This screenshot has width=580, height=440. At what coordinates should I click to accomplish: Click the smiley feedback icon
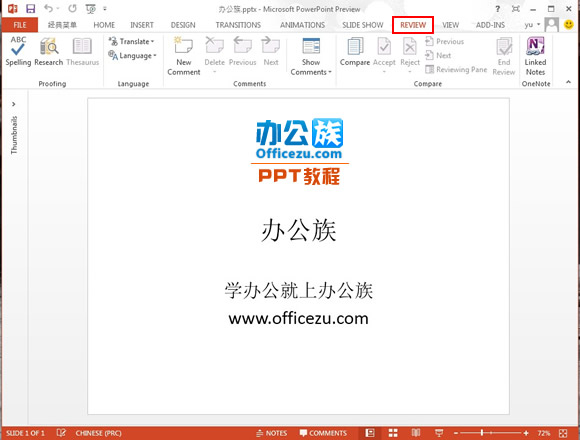(569, 25)
